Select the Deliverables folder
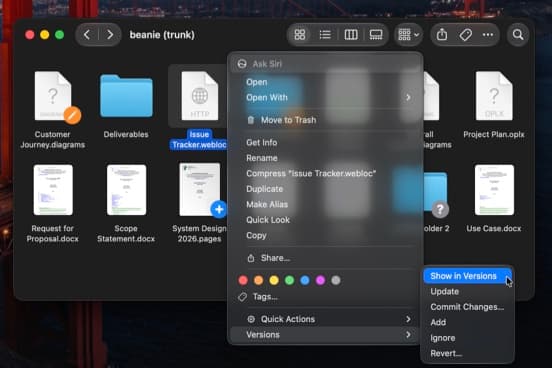 (x=126, y=96)
